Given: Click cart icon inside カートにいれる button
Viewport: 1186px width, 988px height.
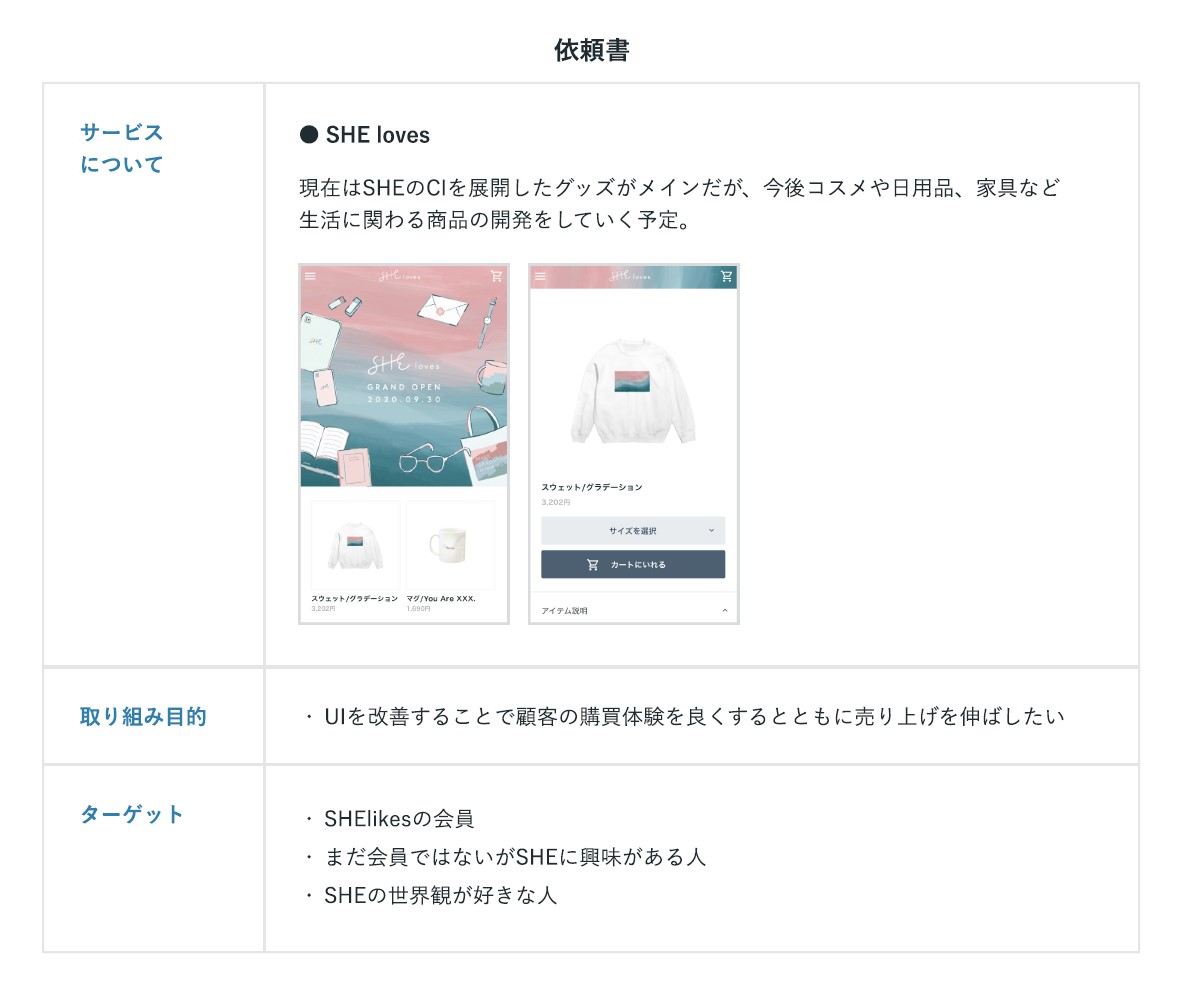Looking at the screenshot, I should 593,564.
